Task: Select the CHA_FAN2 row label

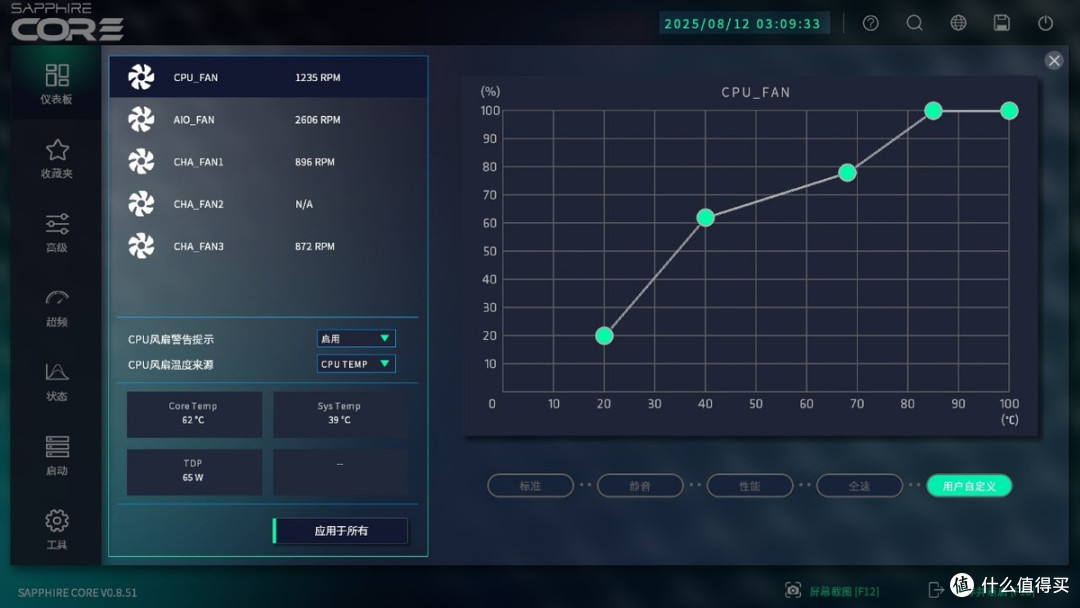Action: point(198,205)
